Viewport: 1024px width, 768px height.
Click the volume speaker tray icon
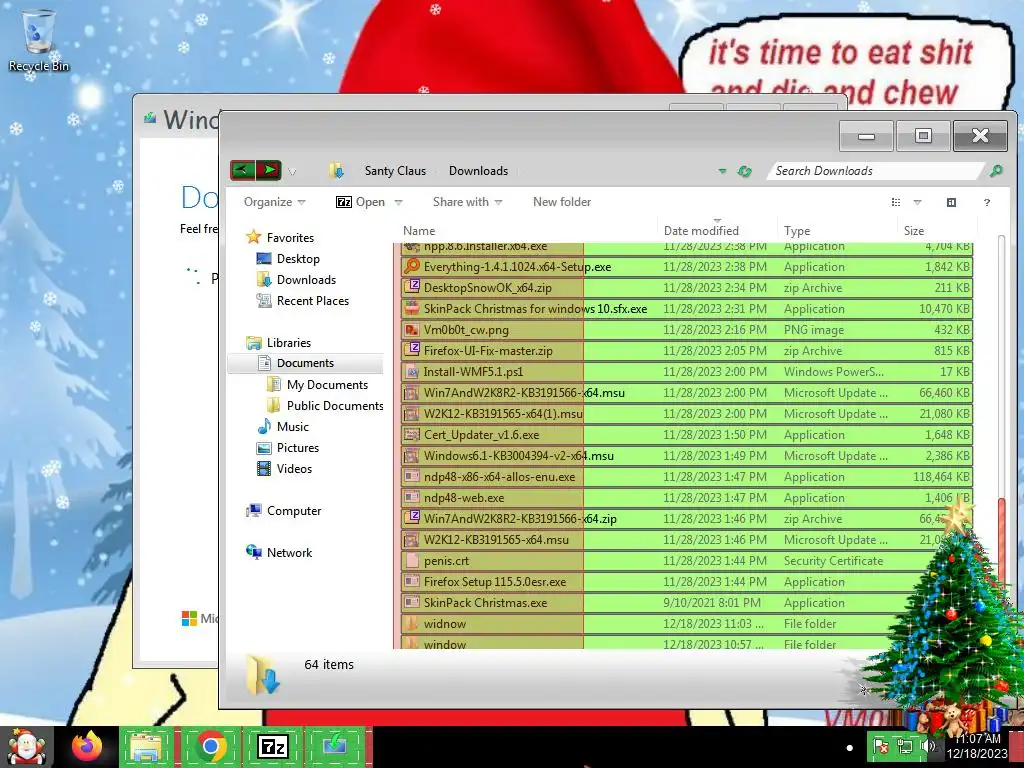tap(927, 746)
